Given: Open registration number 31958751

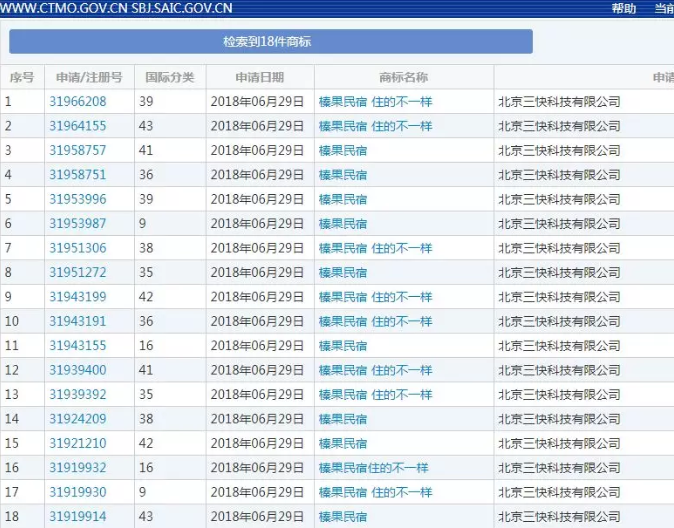Looking at the screenshot, I should pos(77,175).
